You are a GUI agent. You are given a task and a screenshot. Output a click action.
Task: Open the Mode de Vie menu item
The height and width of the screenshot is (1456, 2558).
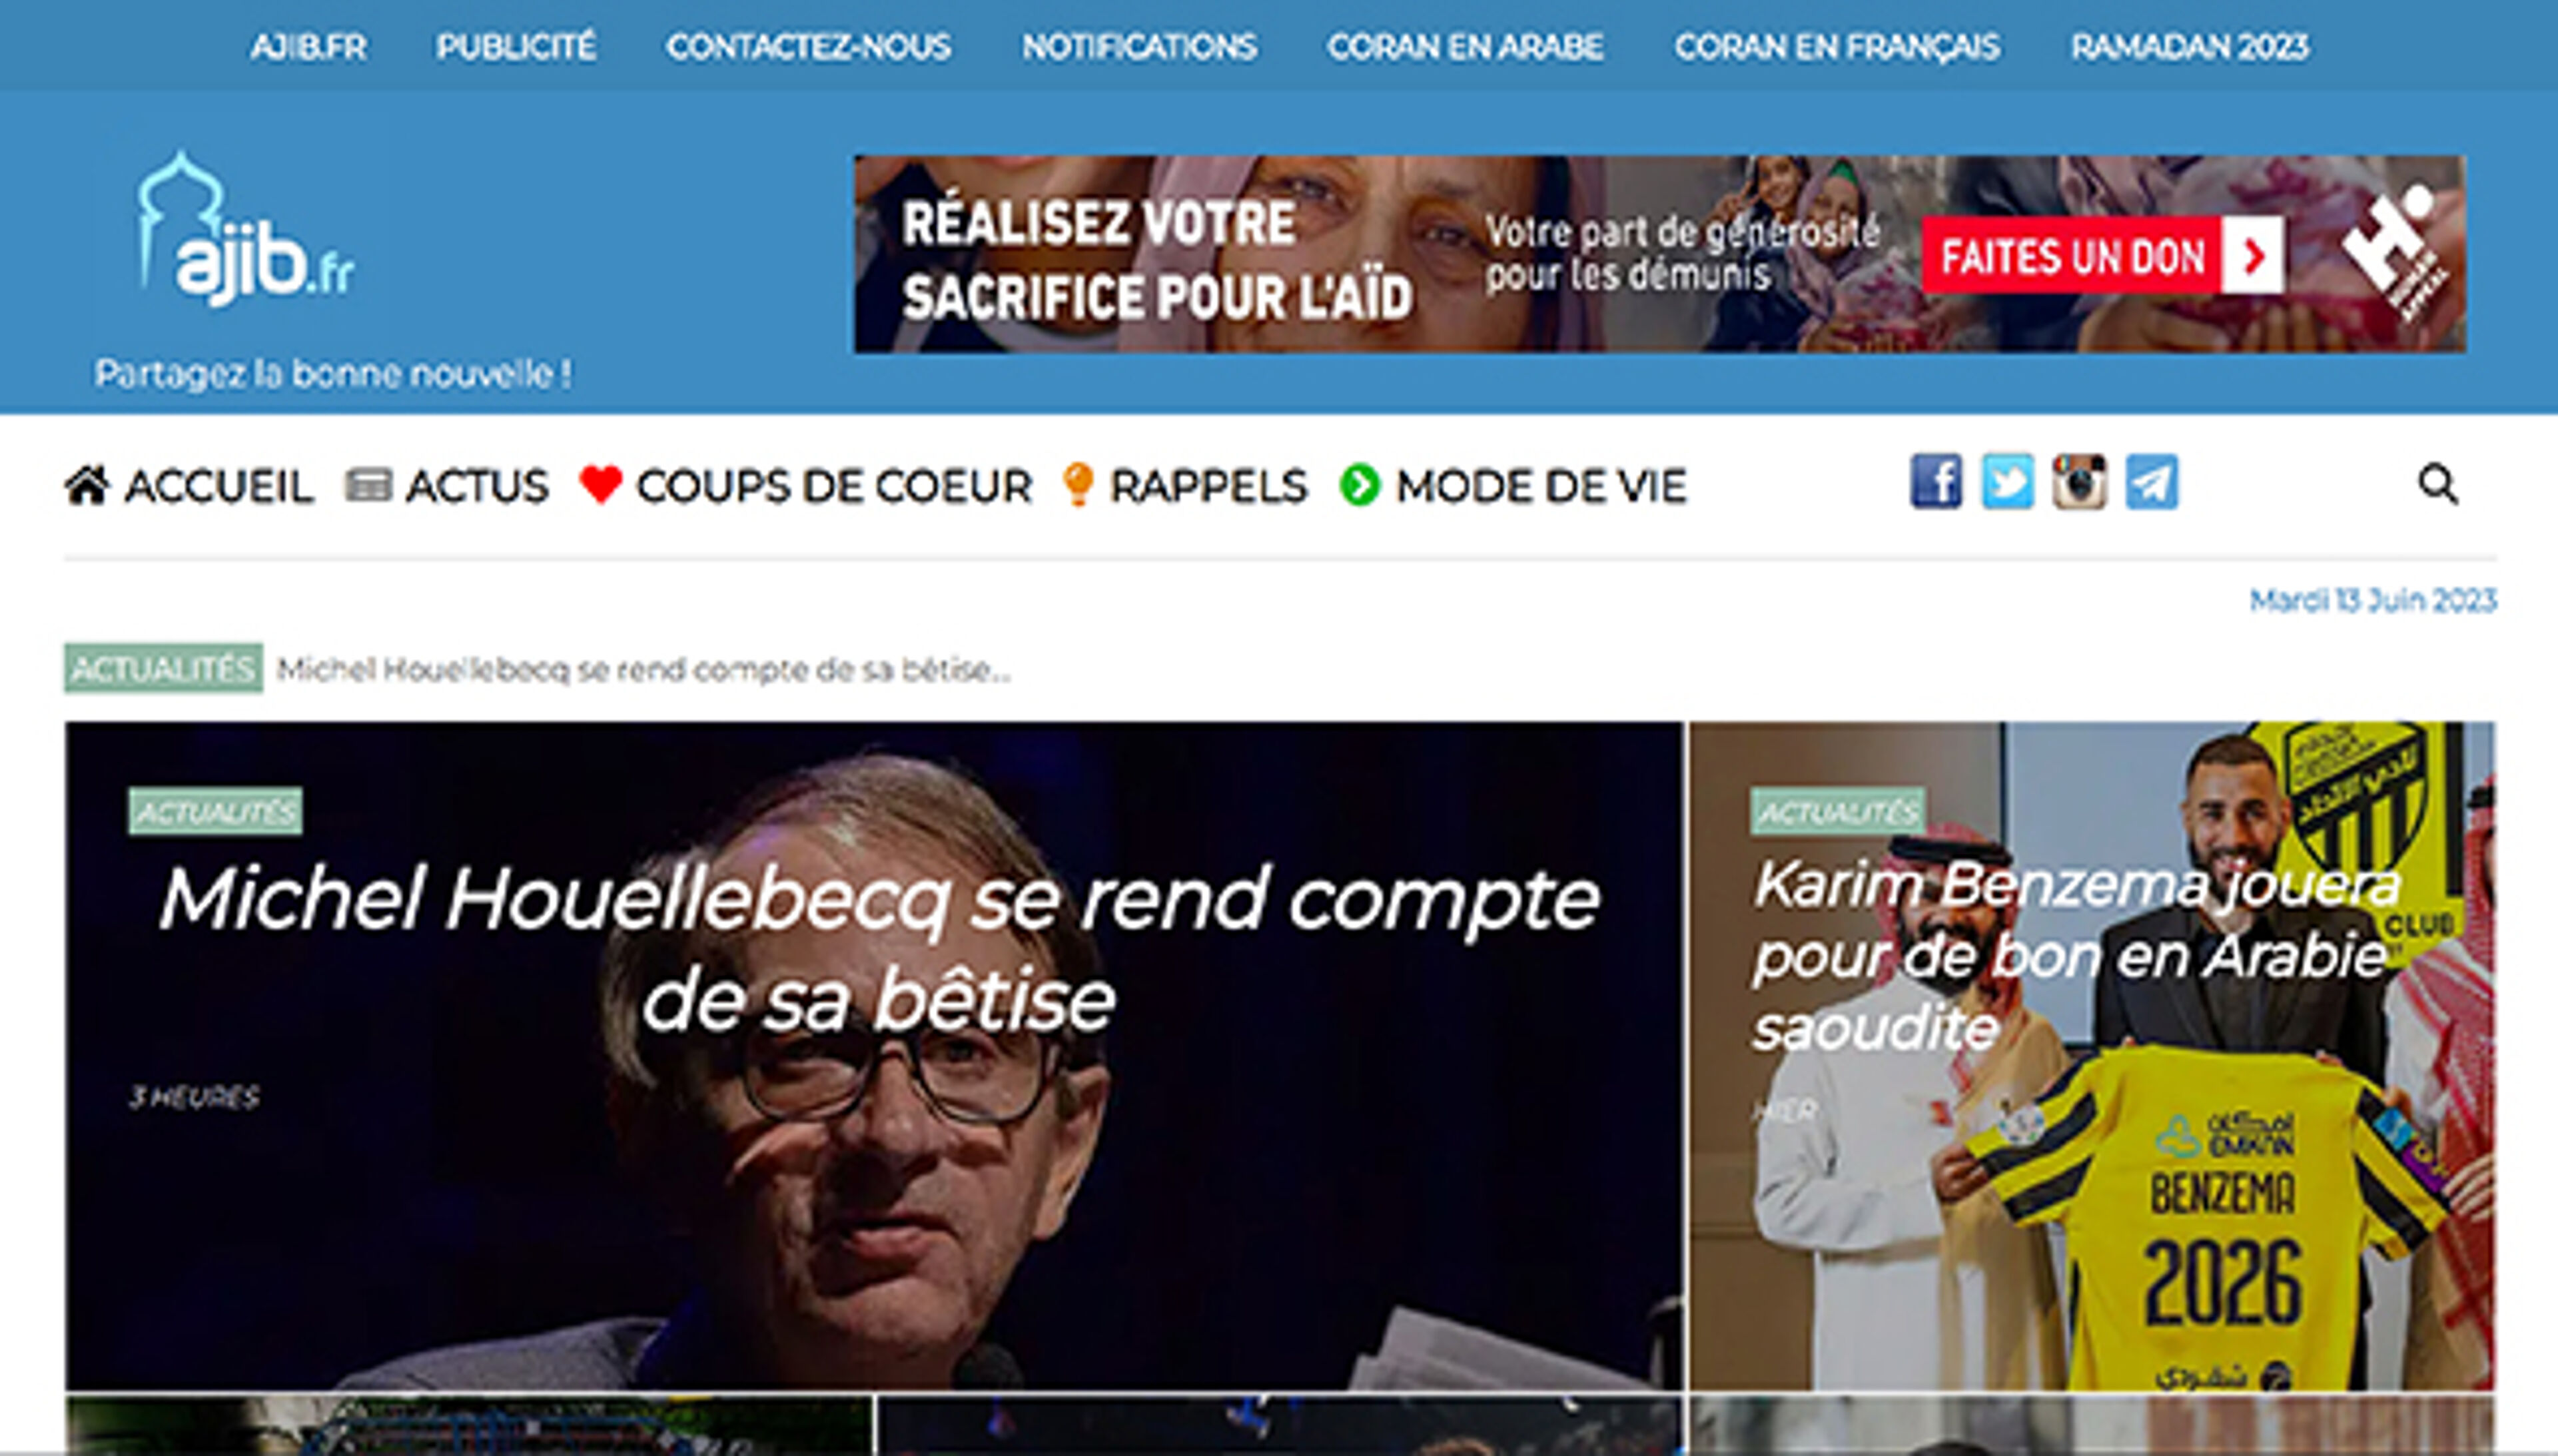pyautogui.click(x=1540, y=487)
